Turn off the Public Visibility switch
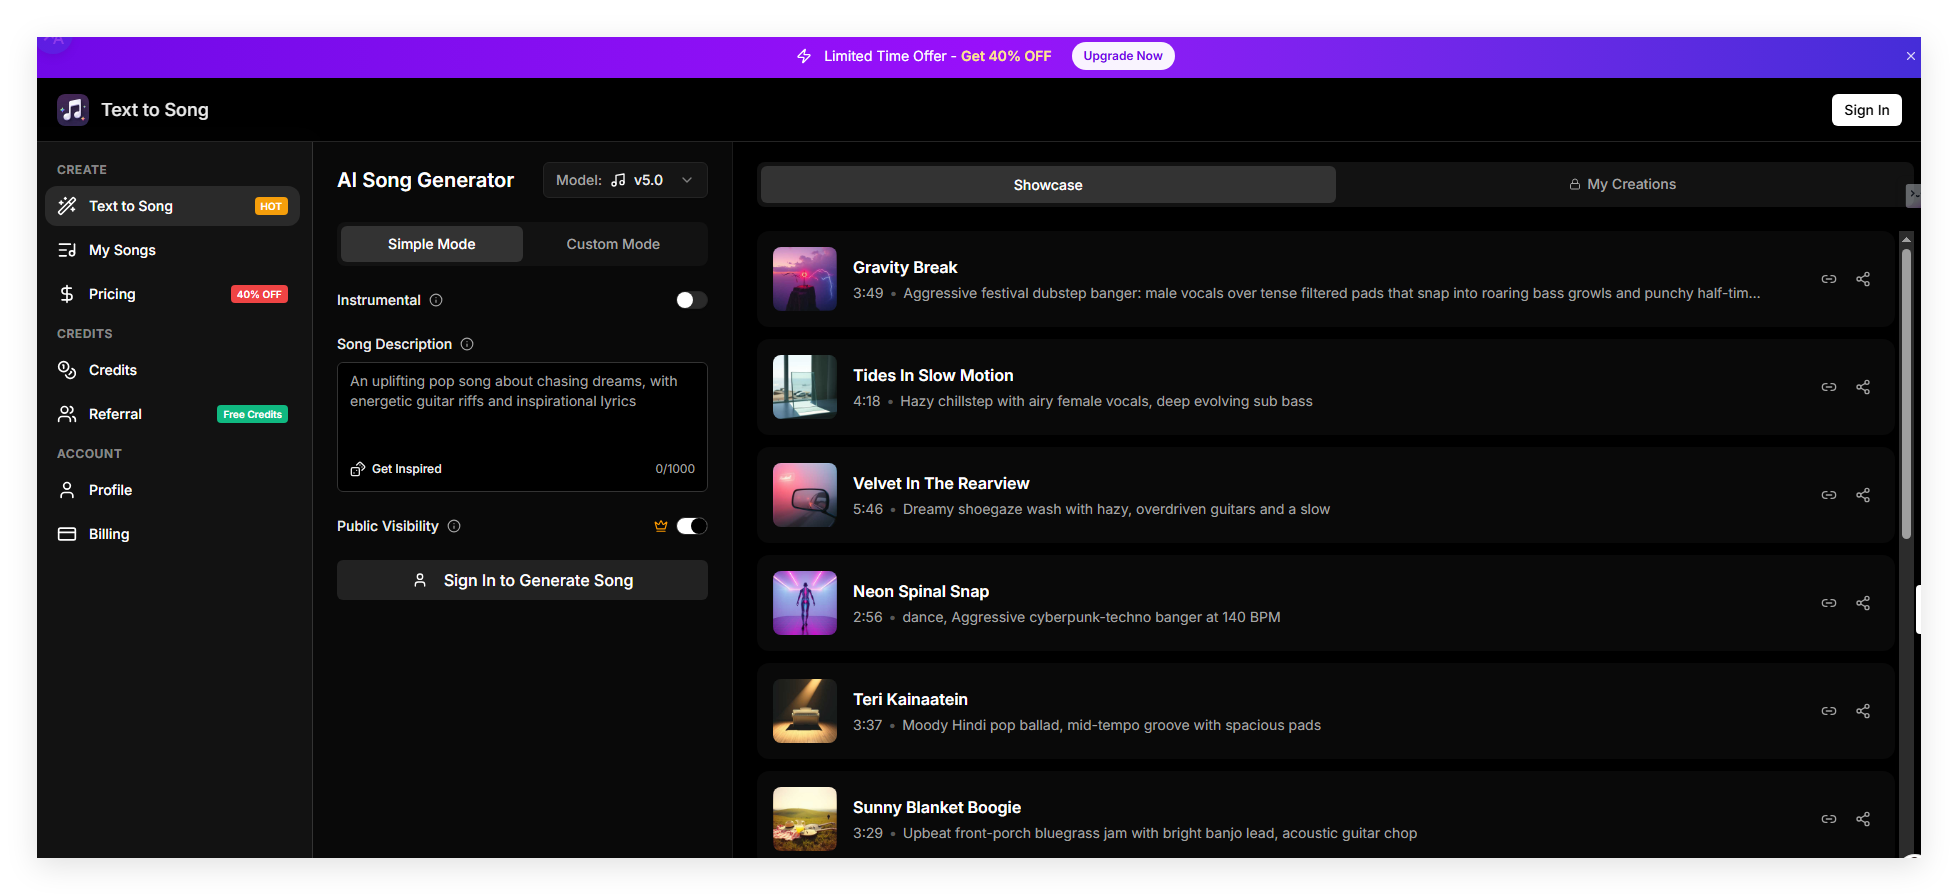Viewport: 1958px width, 895px height. [x=691, y=526]
